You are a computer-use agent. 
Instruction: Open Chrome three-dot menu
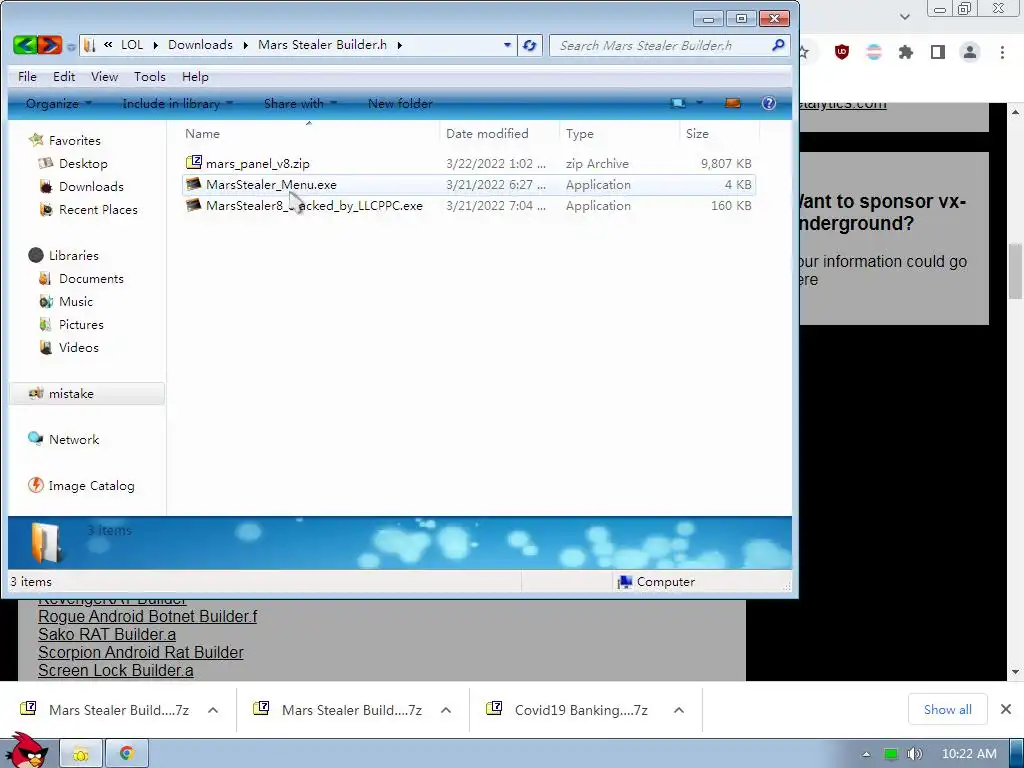click(1002, 52)
